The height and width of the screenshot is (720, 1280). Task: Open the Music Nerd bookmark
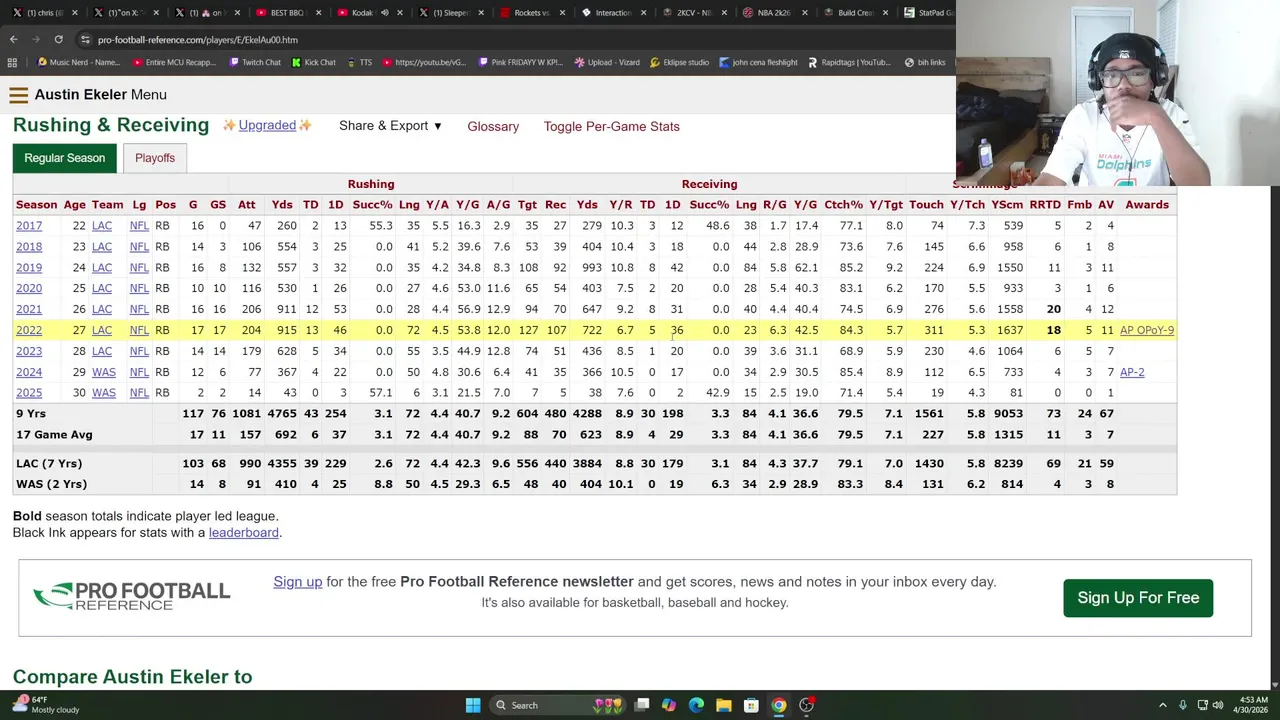click(78, 62)
